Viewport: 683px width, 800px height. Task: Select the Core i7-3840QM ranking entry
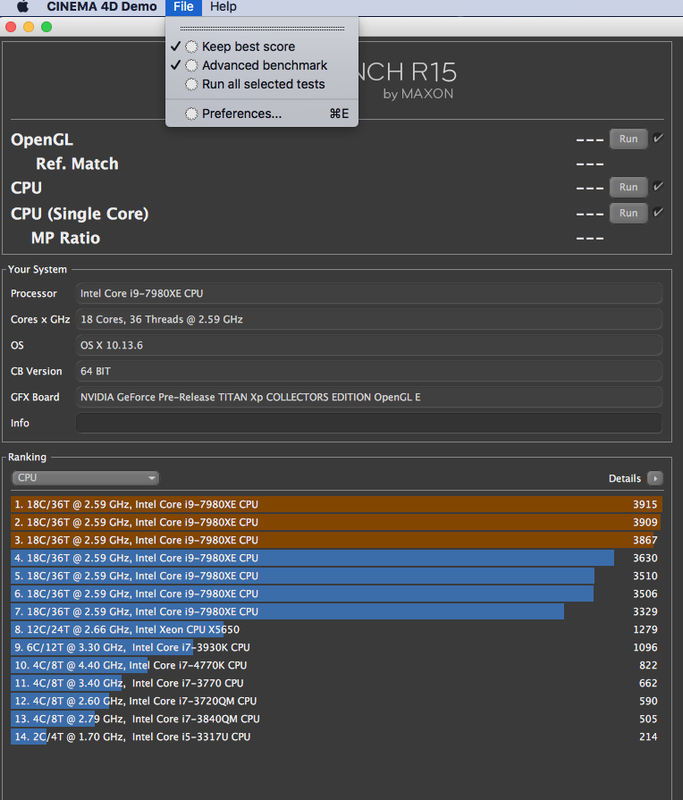pos(336,718)
